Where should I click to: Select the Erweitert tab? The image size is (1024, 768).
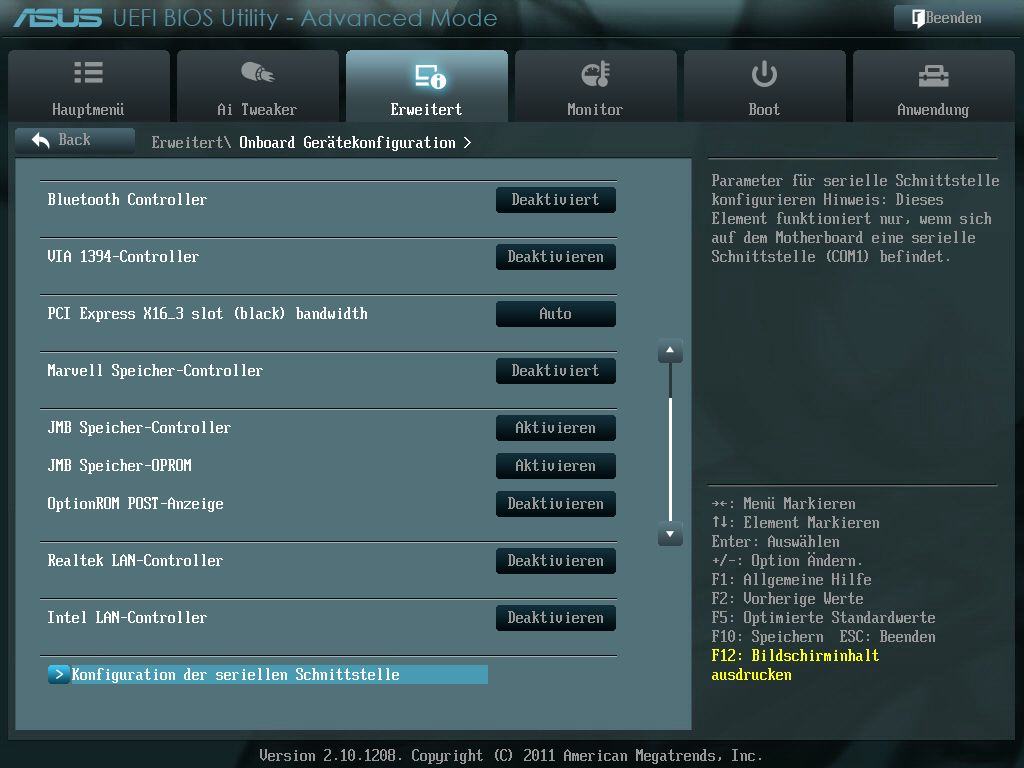coord(426,86)
